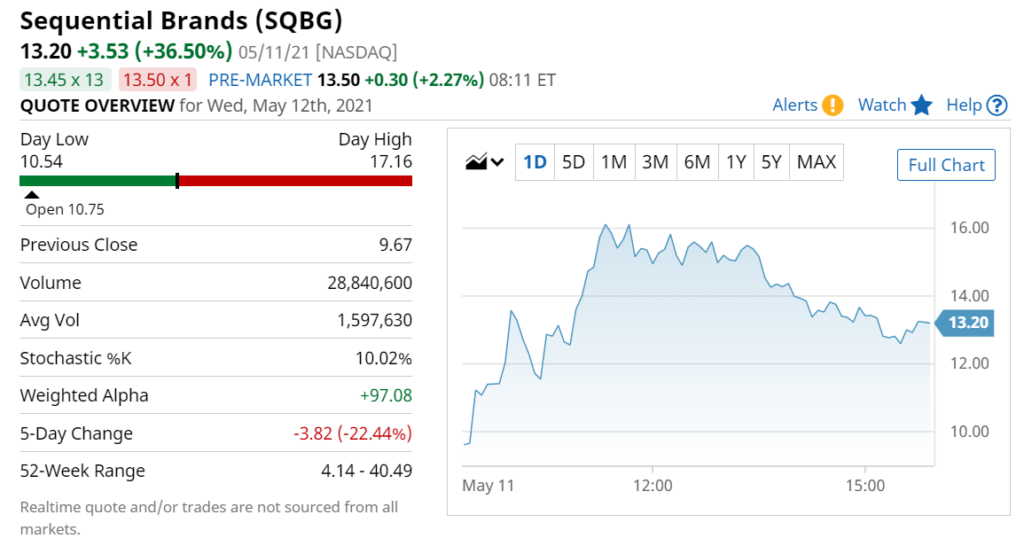Click the yellow Alerts exclamation icon

(x=833, y=105)
